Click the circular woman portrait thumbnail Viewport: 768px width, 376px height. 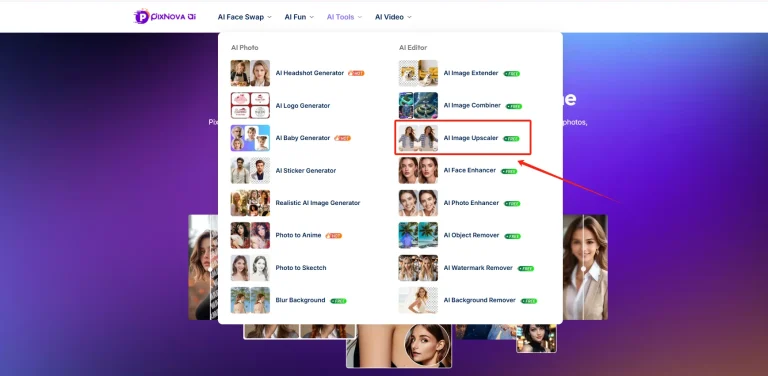pos(427,346)
